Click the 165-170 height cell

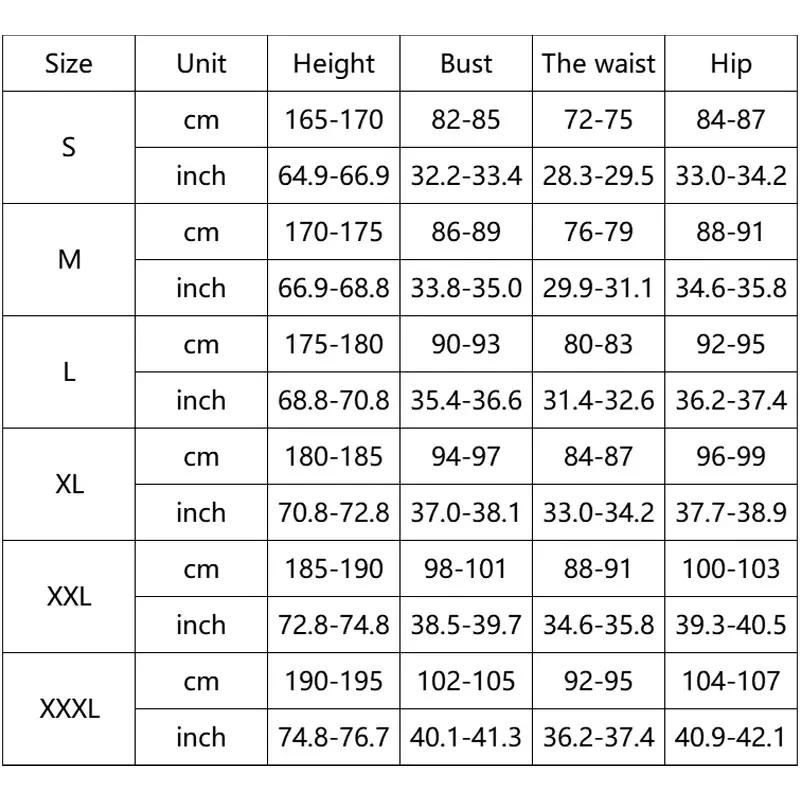pyautogui.click(x=334, y=120)
